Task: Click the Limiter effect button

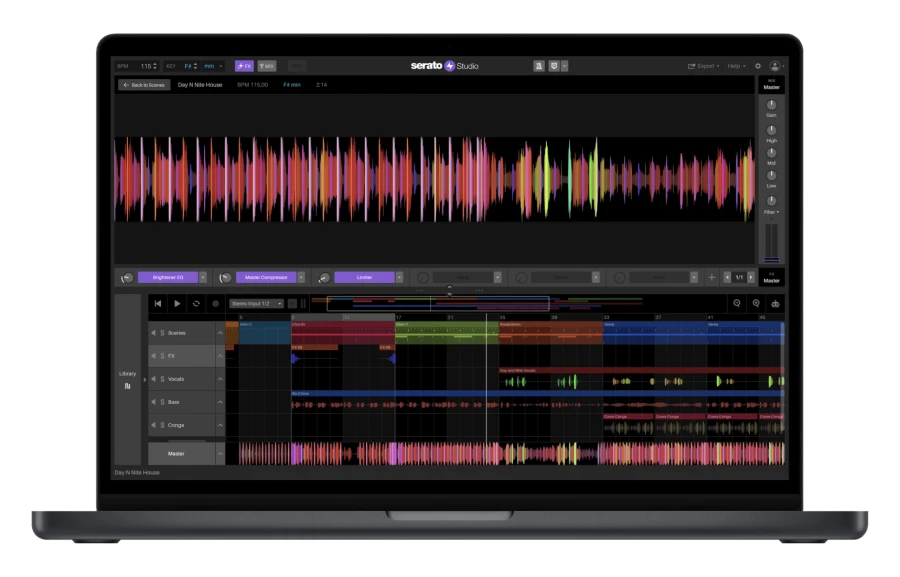Action: 364,277
